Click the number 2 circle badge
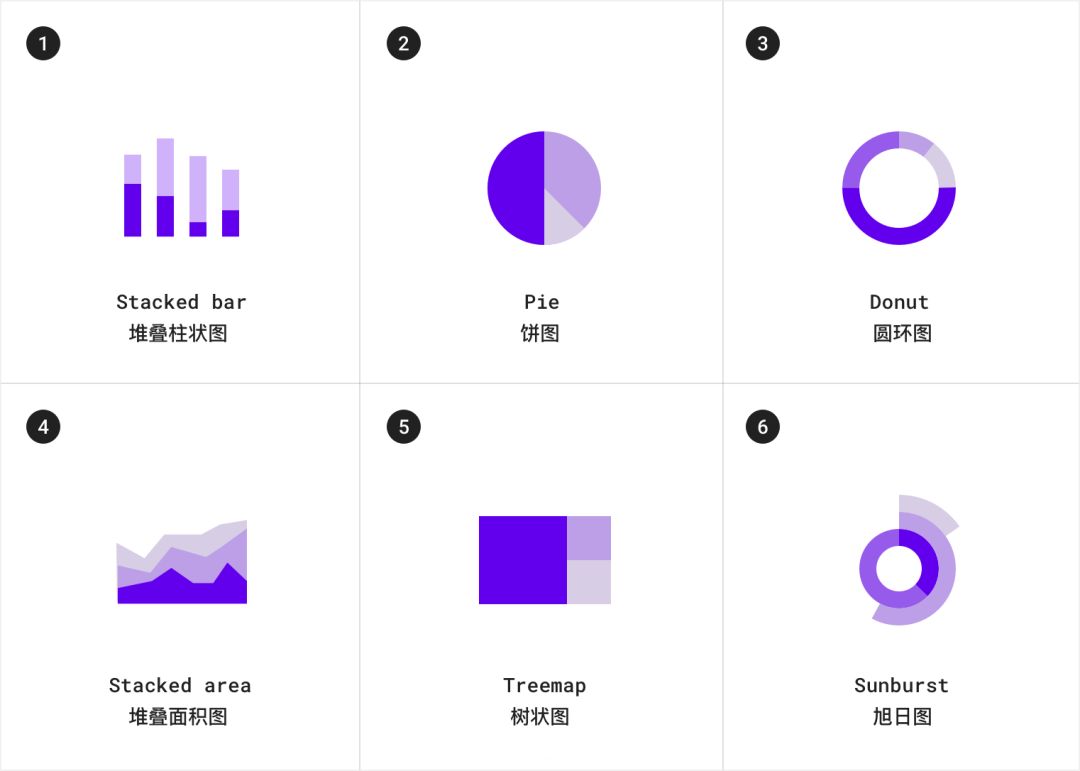The height and width of the screenshot is (771, 1080). point(404,43)
